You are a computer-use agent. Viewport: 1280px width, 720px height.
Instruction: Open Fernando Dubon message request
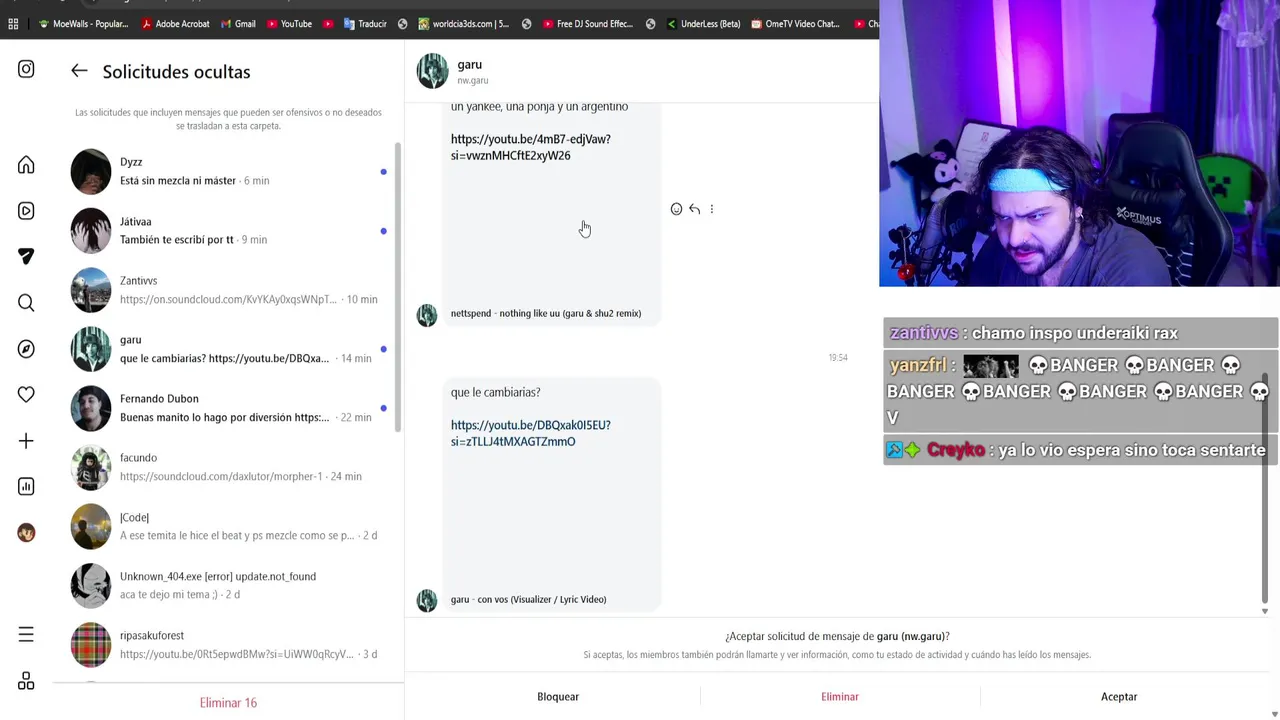(228, 408)
